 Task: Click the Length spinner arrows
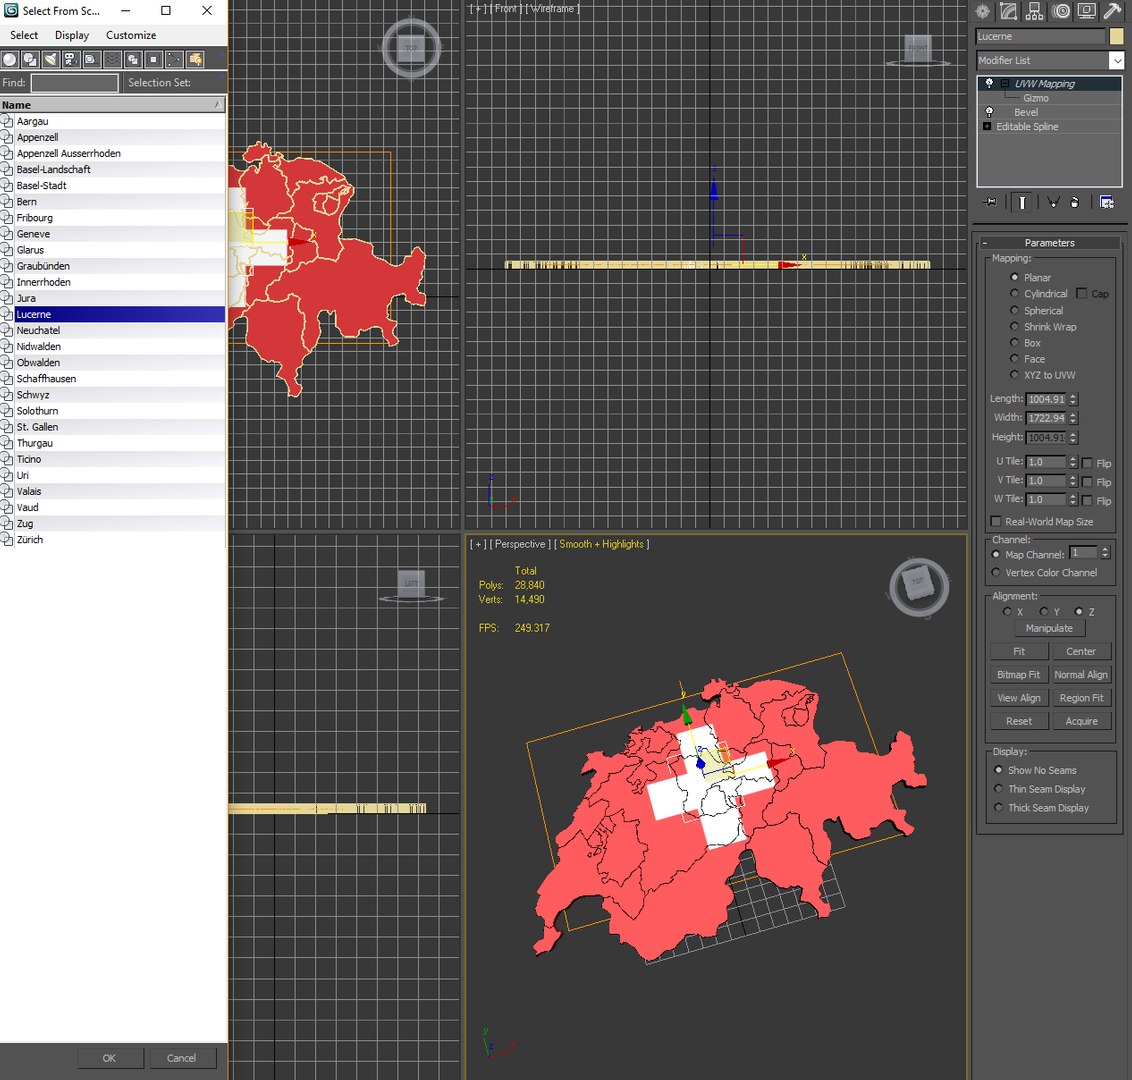coord(1073,399)
